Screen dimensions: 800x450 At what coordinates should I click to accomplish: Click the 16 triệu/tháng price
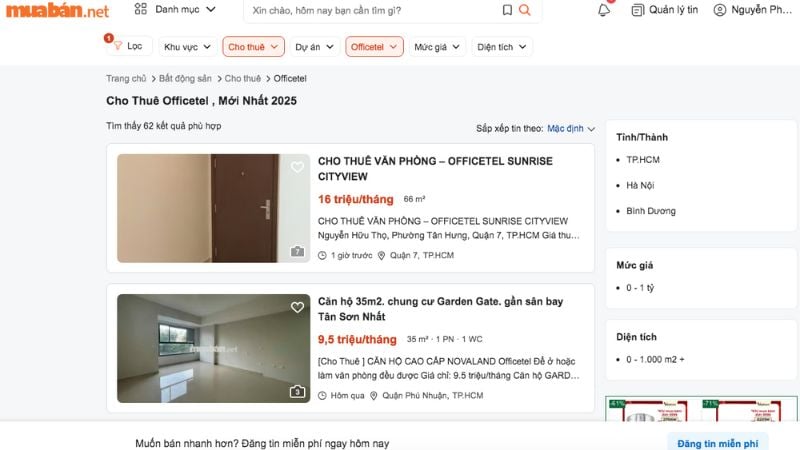tap(356, 199)
